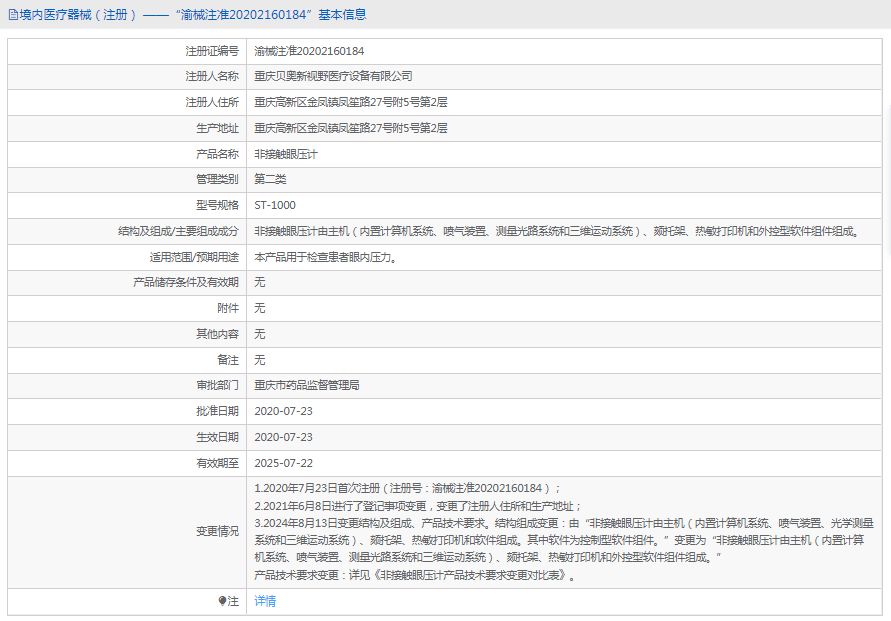Click the 批准日期 label

(x=218, y=411)
